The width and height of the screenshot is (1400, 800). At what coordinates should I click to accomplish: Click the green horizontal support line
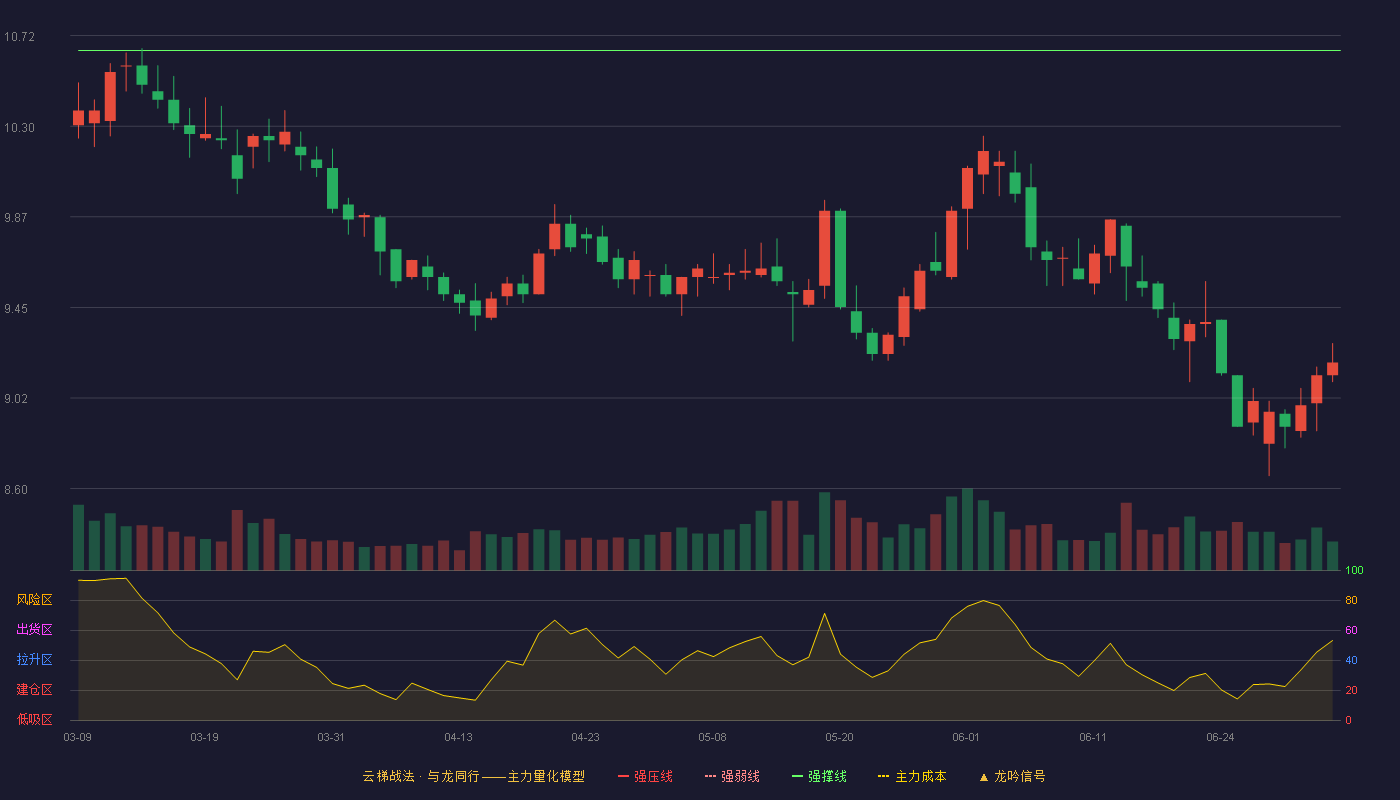pos(709,50)
